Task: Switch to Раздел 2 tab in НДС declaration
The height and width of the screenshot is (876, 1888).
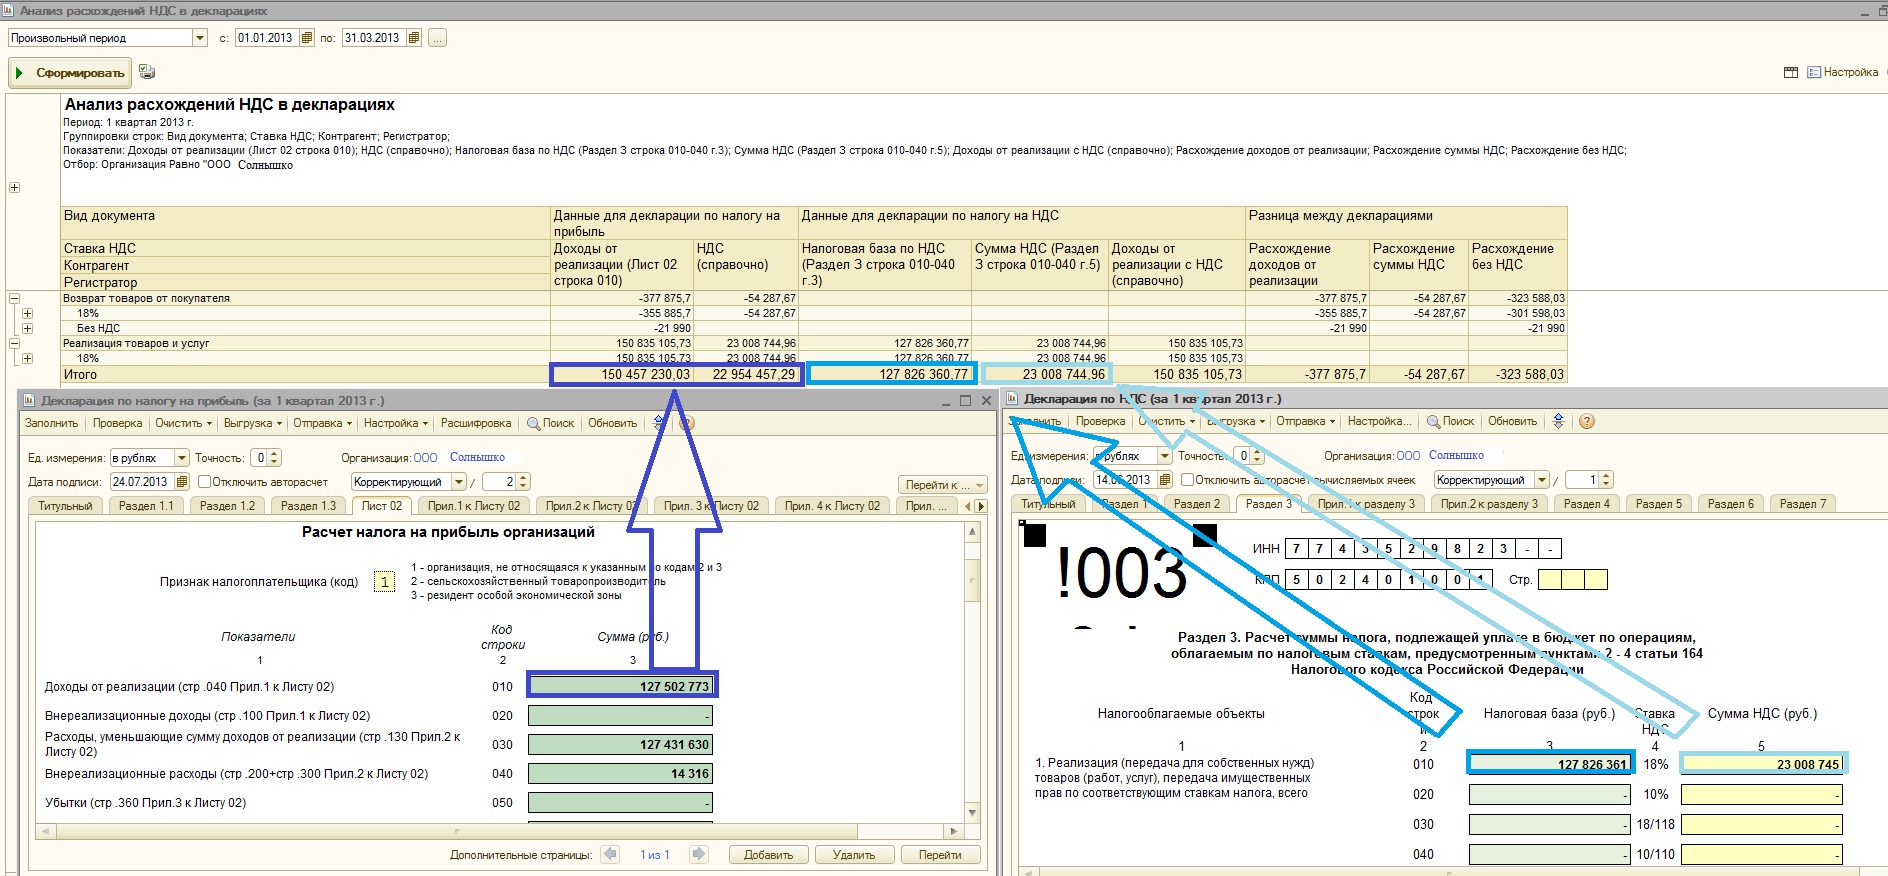Action: 1196,504
